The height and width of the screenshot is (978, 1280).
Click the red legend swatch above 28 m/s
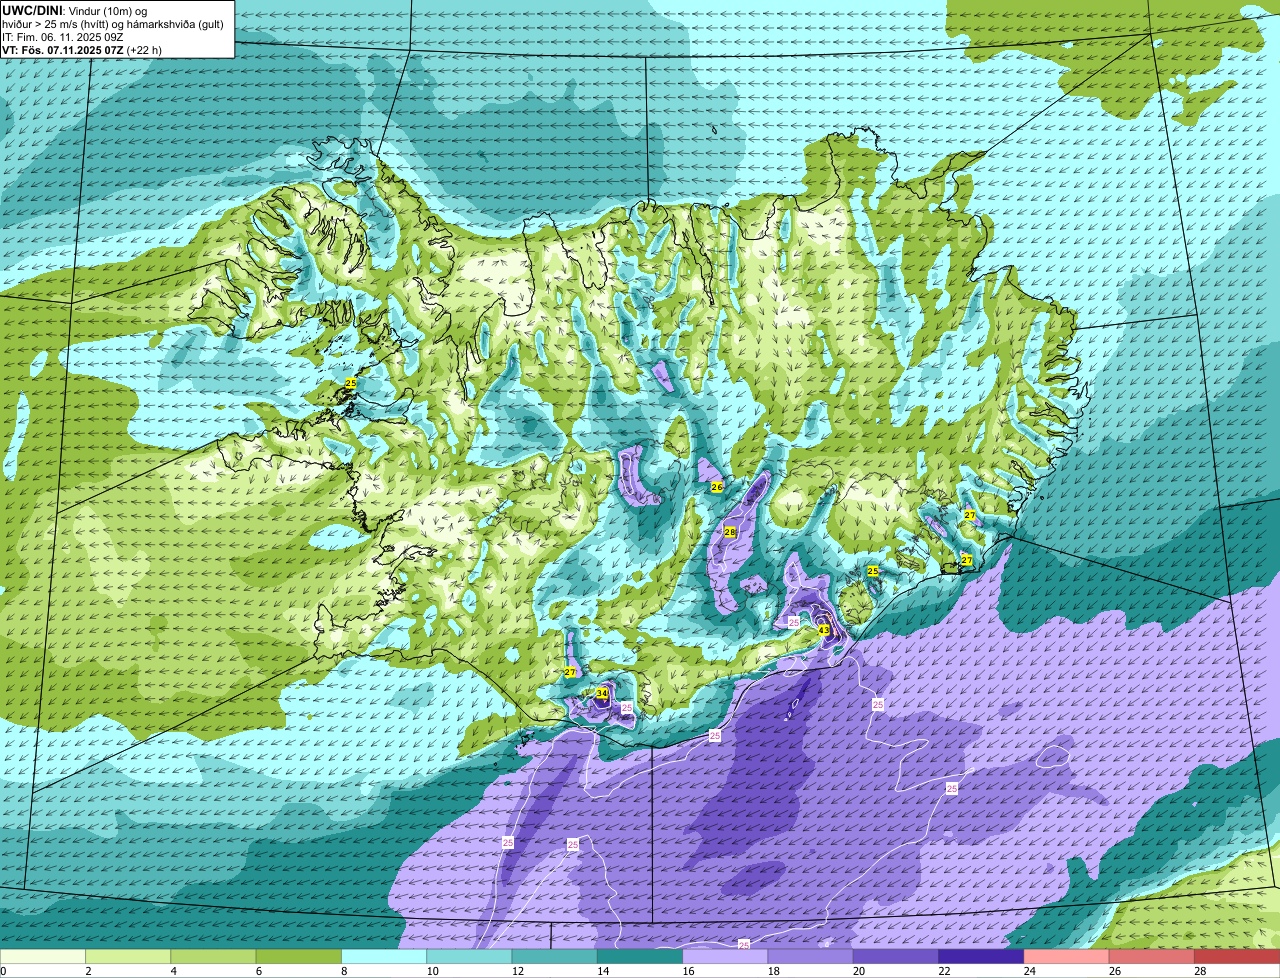point(1237,956)
